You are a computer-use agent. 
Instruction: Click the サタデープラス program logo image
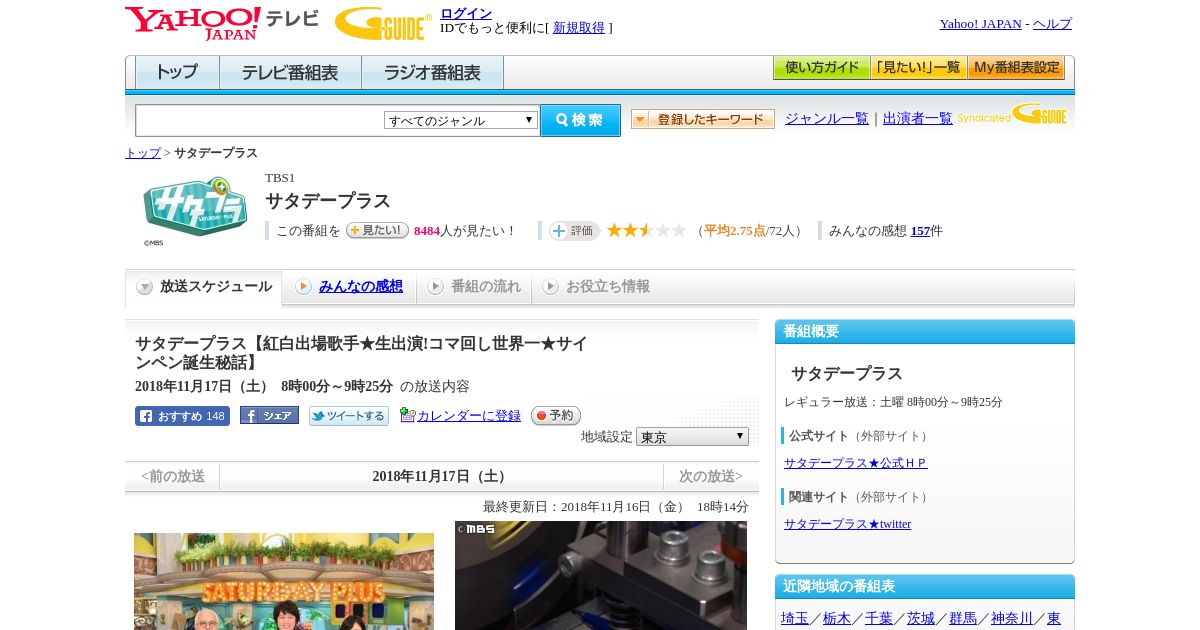click(x=195, y=211)
